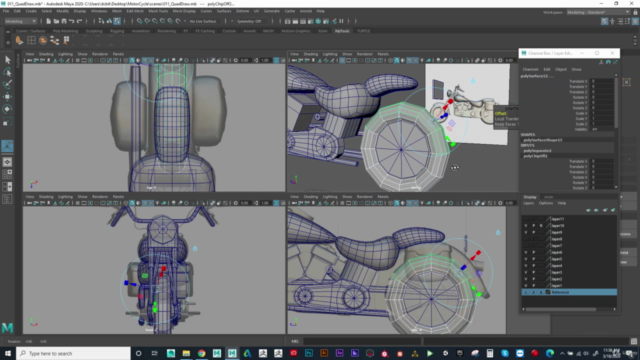The height and width of the screenshot is (360, 640).
Task: Click first layer-move icon in Layer Editor
Action: [x=588, y=210]
